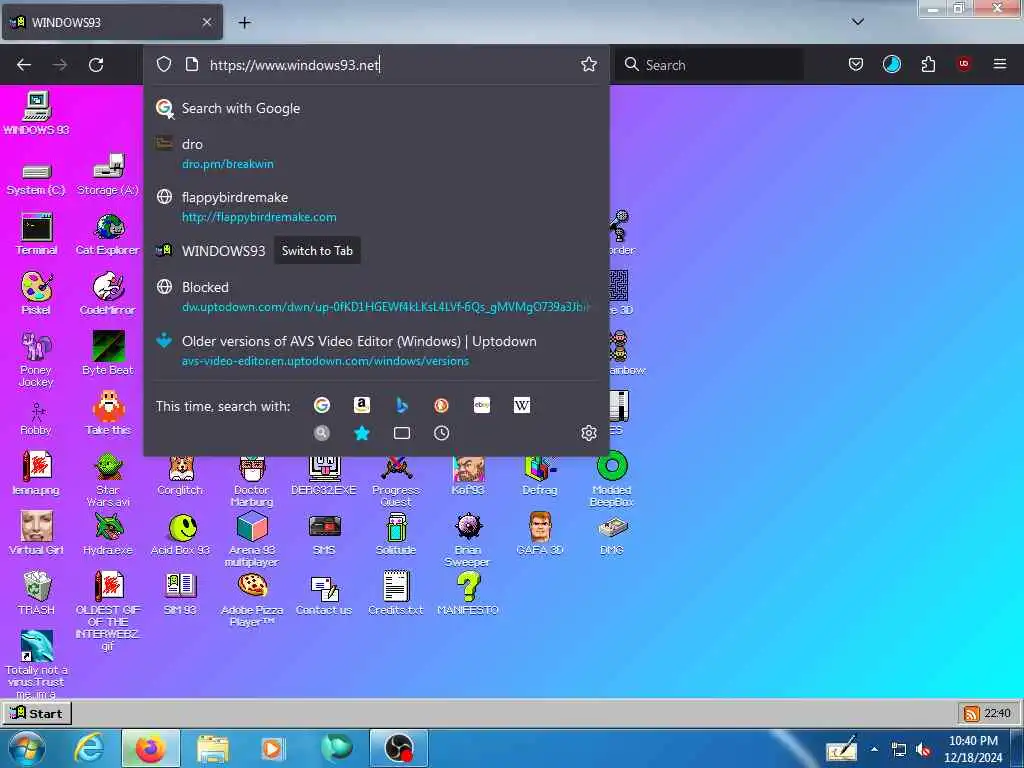Select Older versions of AVS Video Editor suggestion
Viewport: 1024px width, 768px height.
pos(377,351)
